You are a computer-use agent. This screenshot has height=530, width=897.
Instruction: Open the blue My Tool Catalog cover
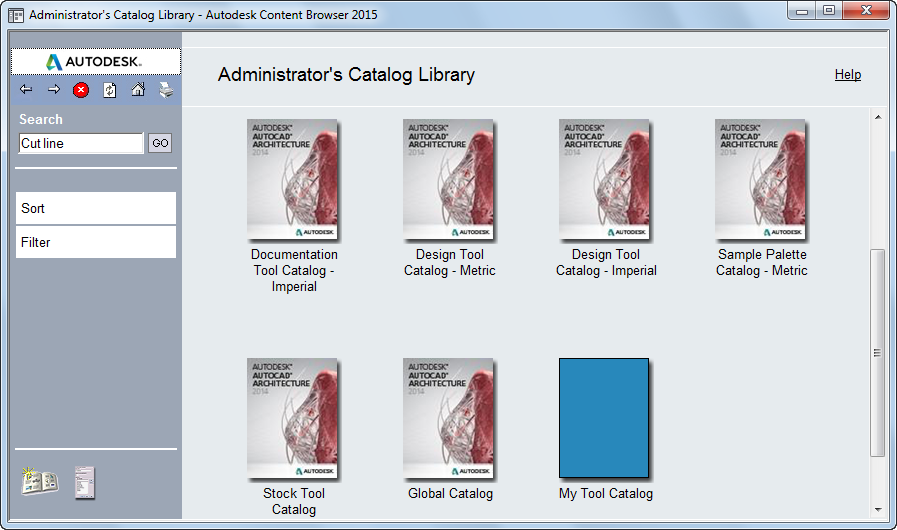pyautogui.click(x=604, y=418)
